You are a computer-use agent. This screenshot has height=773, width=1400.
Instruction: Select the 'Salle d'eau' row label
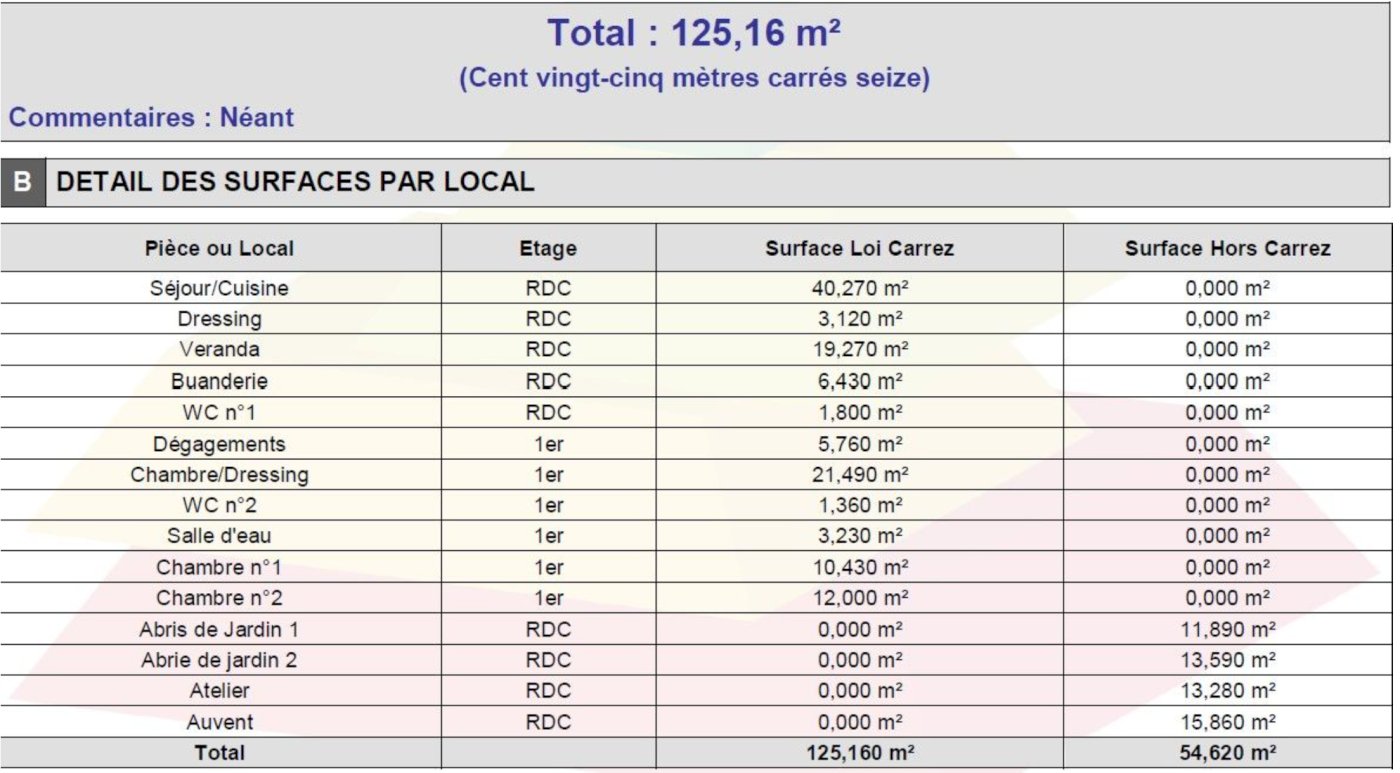point(220,536)
